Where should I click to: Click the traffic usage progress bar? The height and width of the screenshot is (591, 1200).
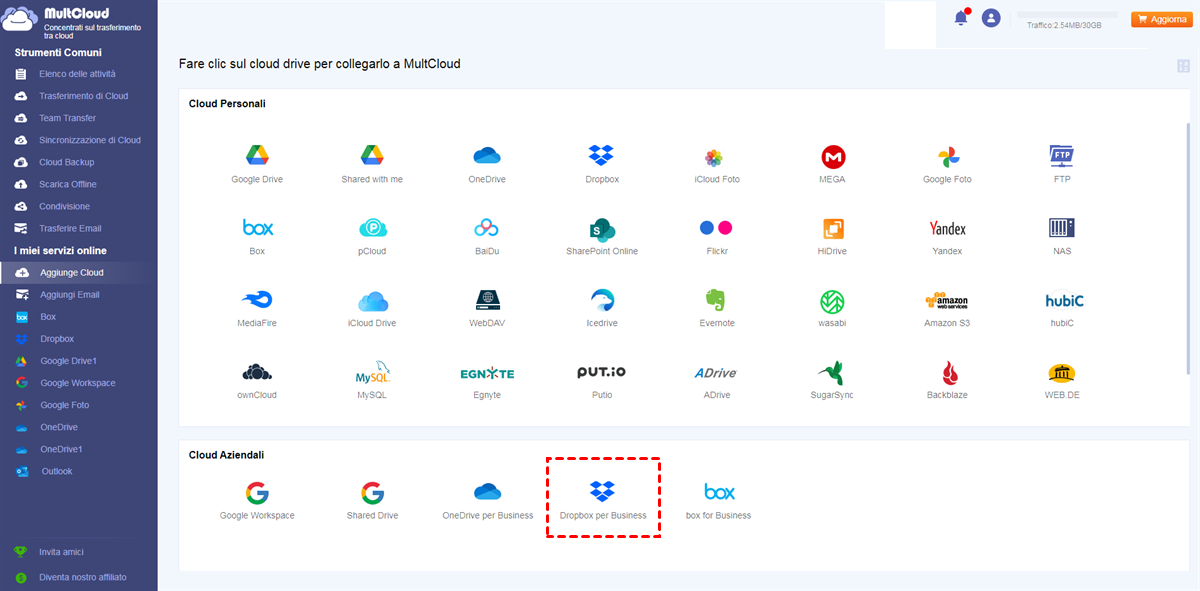point(1067,15)
